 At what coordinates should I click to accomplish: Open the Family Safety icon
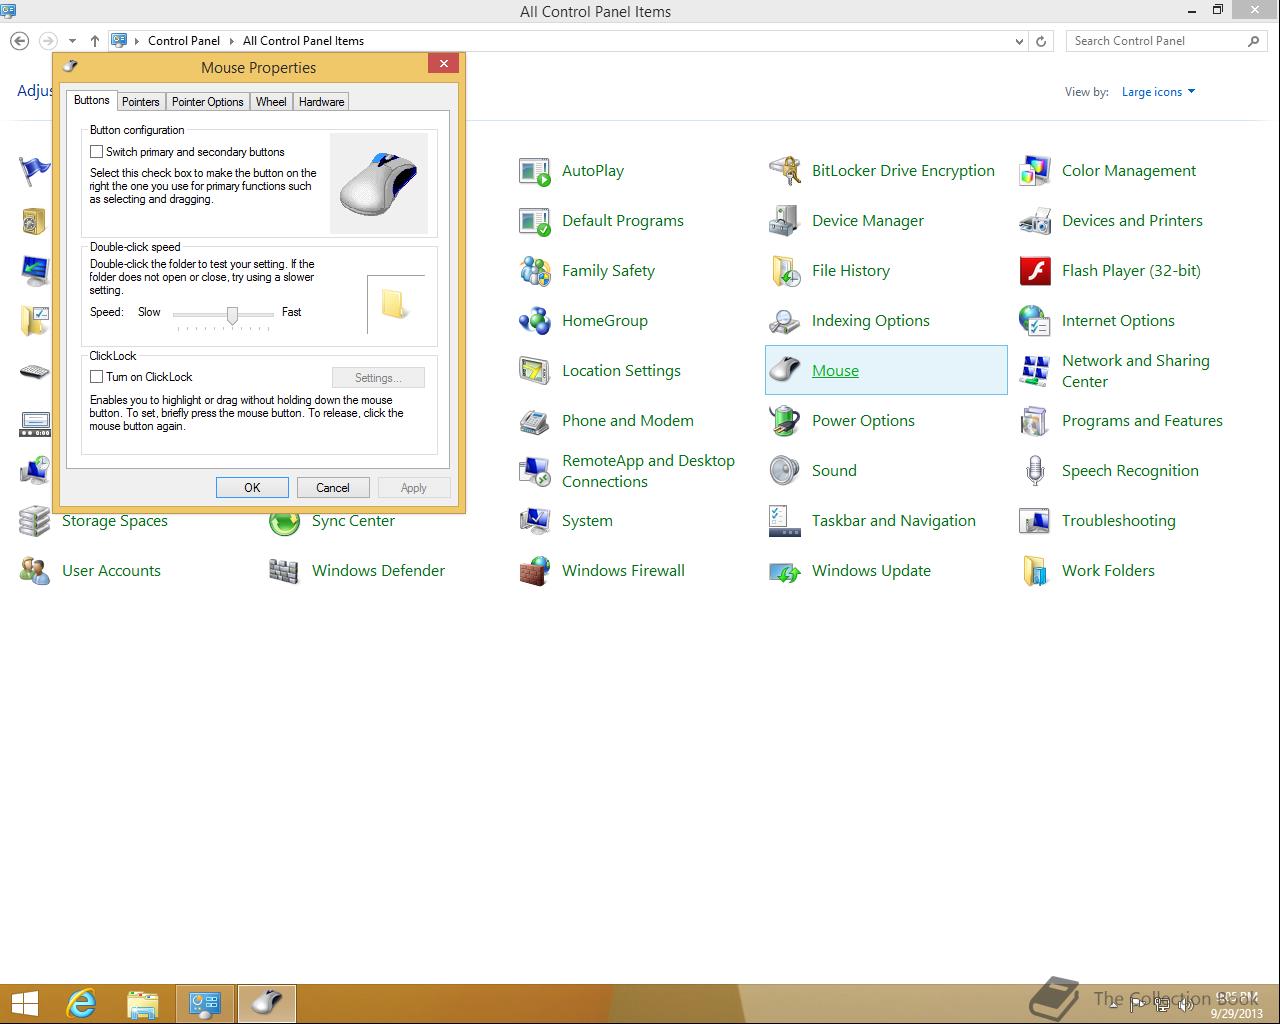pyautogui.click(x=535, y=271)
